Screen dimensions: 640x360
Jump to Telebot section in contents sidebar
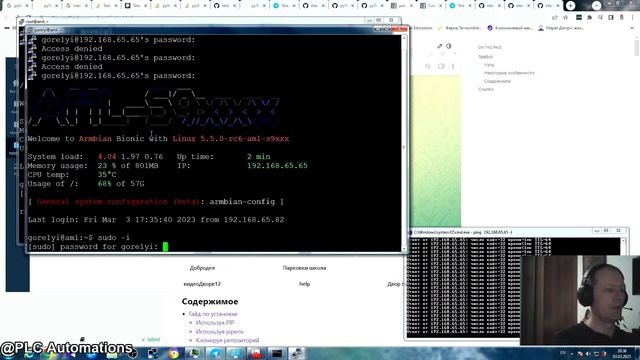[x=485, y=57]
